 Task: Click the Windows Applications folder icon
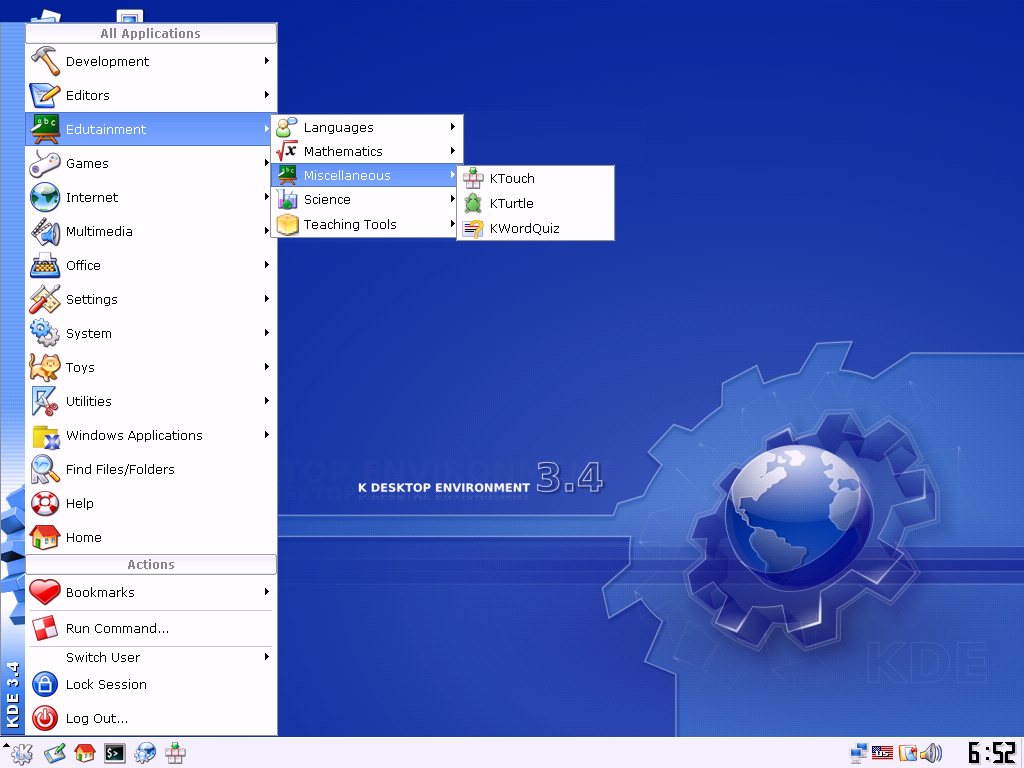pos(45,436)
